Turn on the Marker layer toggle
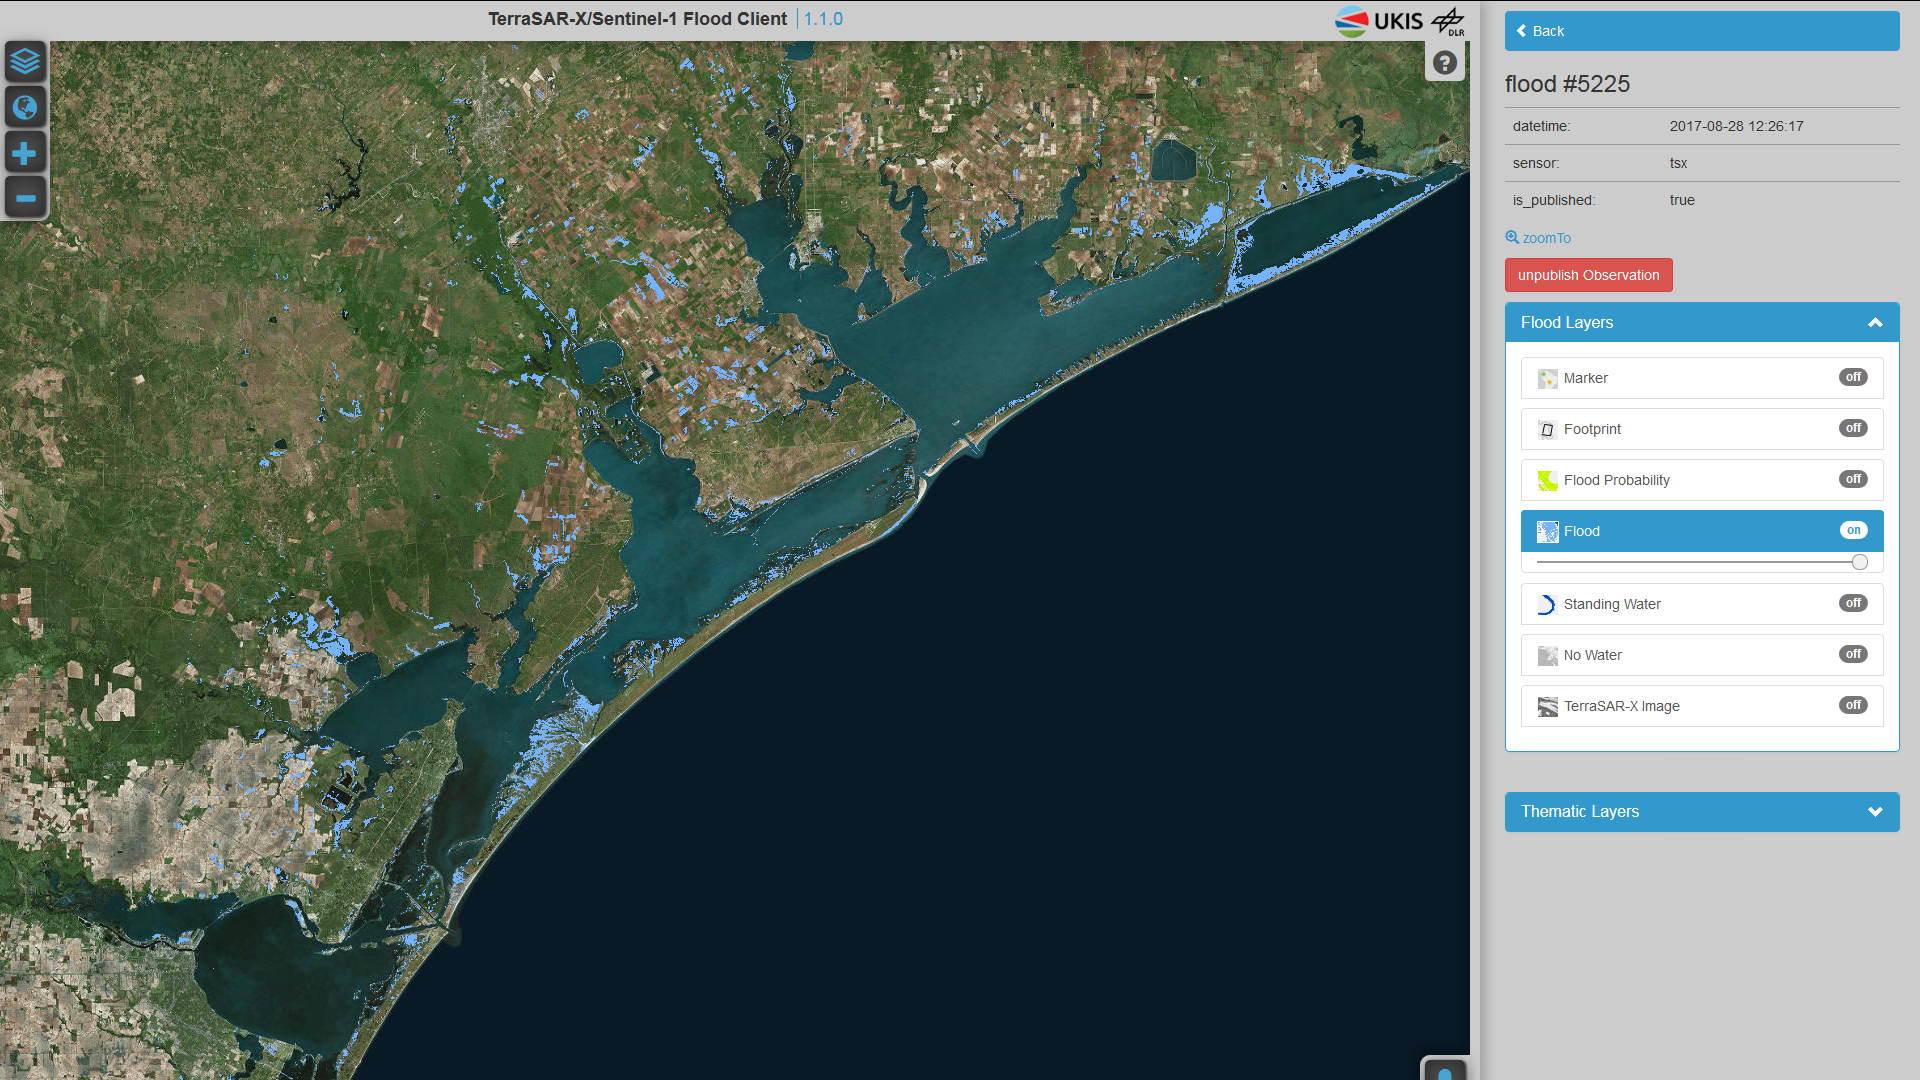Viewport: 1920px width, 1080px height. [1853, 377]
